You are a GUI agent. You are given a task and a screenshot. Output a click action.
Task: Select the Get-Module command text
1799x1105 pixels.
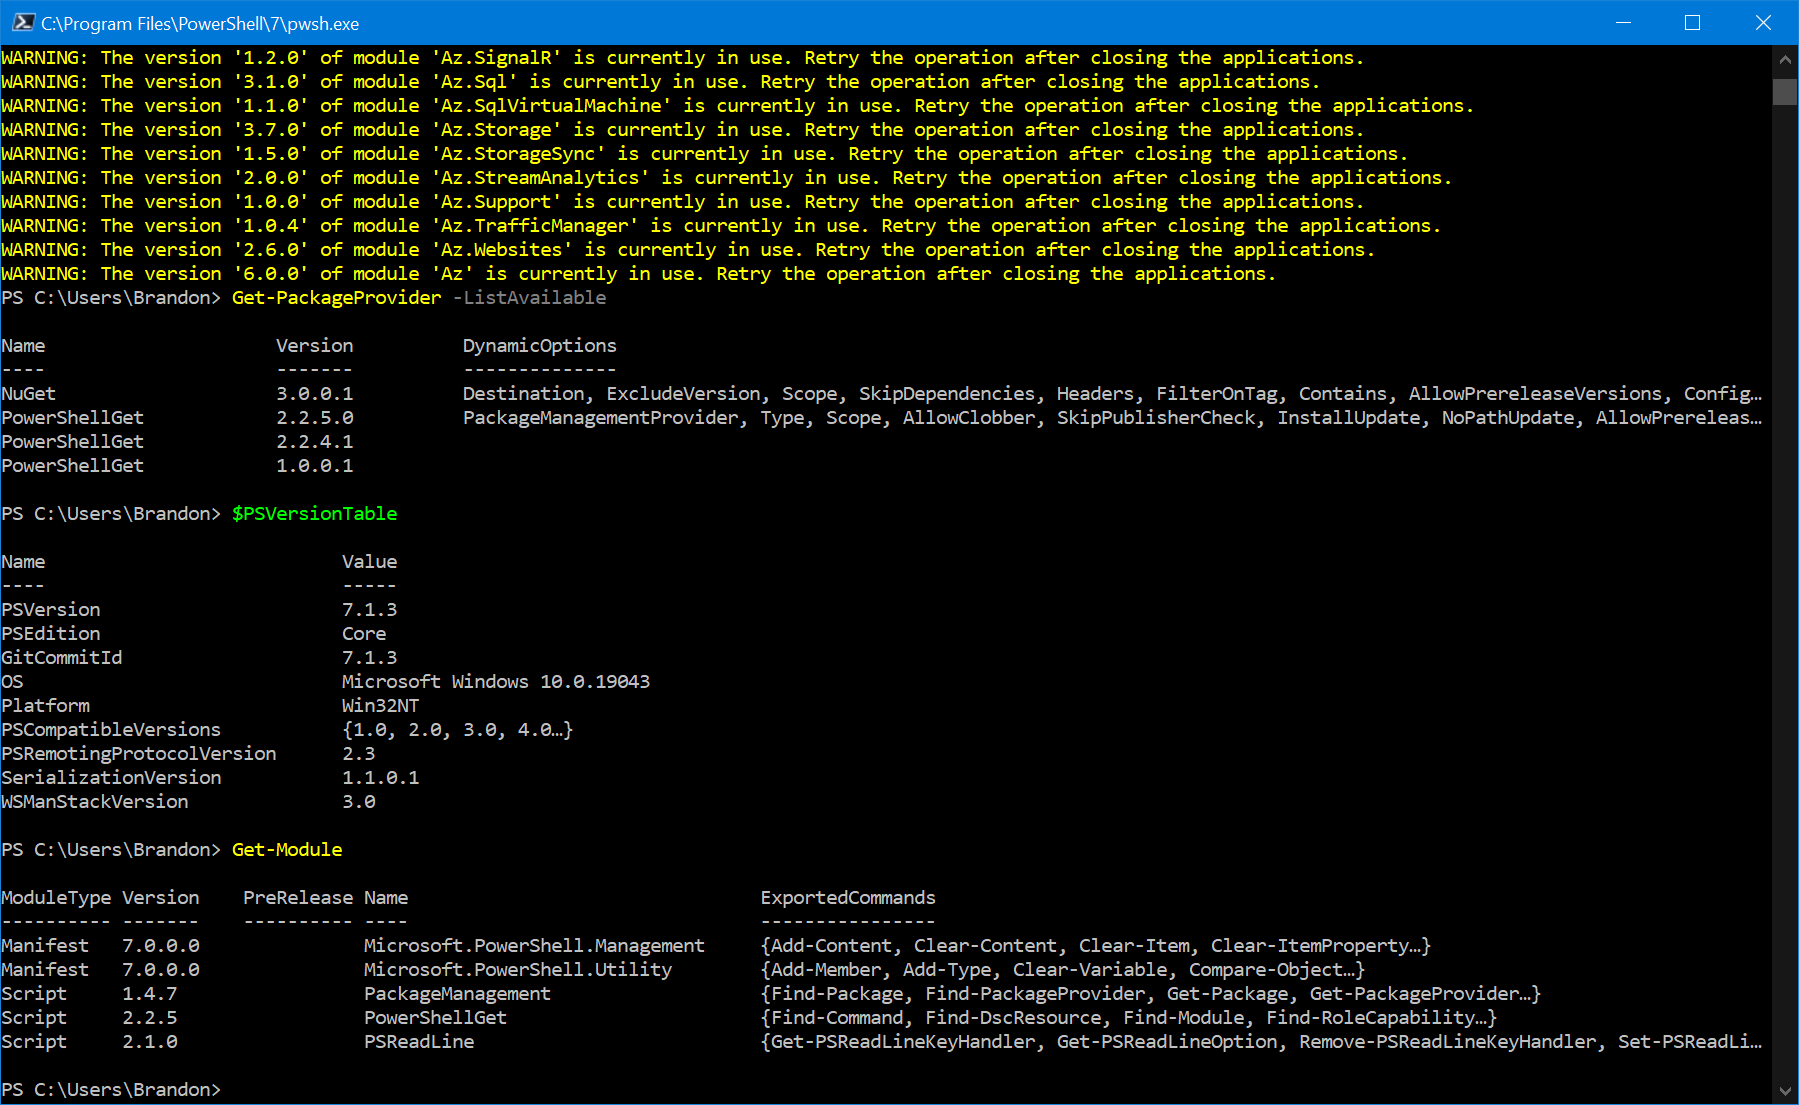click(x=287, y=849)
